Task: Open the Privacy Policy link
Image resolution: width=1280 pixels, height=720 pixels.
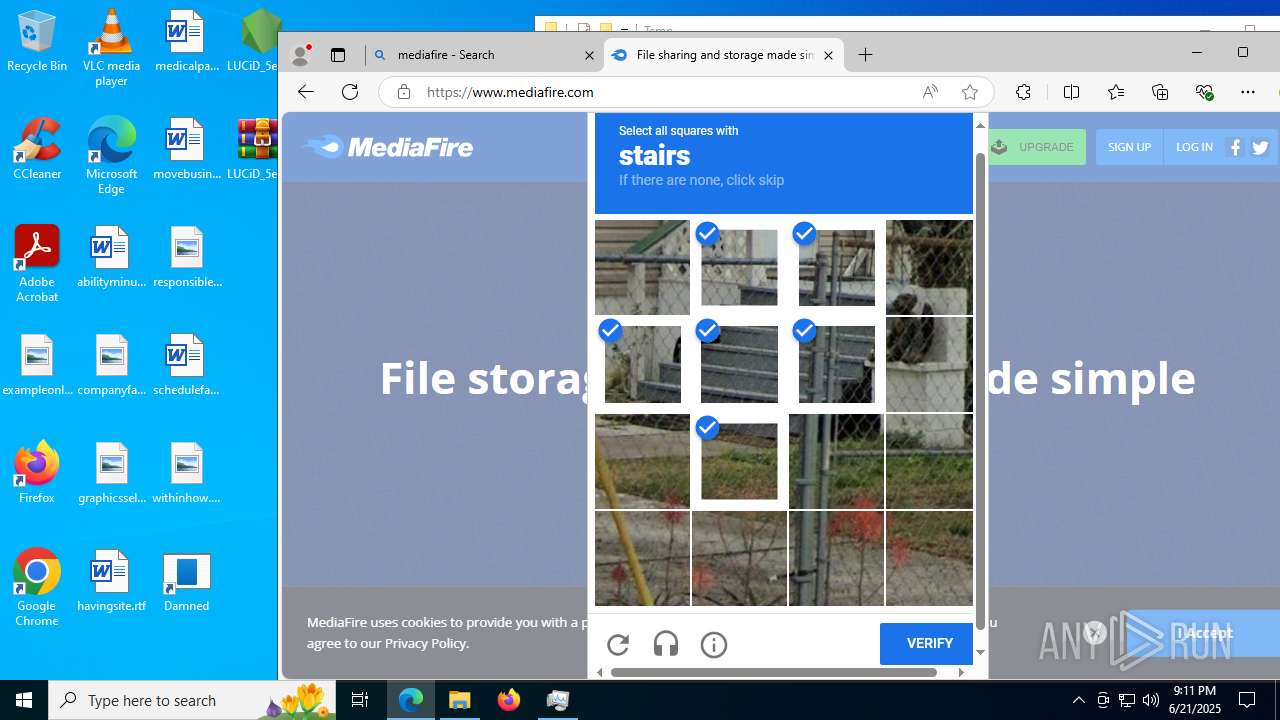Action: pos(425,643)
